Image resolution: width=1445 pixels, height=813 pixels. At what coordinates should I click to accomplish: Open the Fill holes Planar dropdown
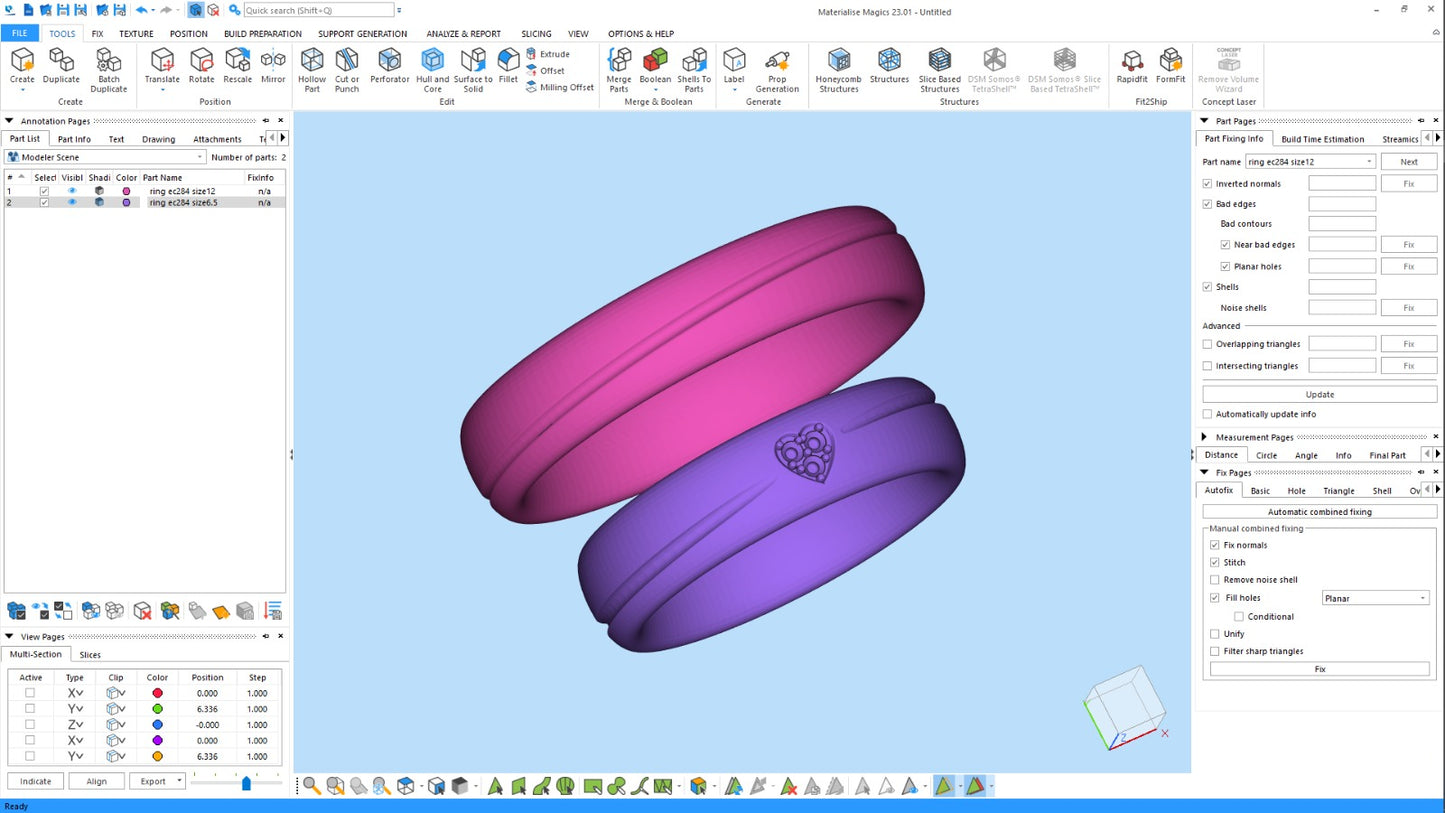(x=1375, y=598)
